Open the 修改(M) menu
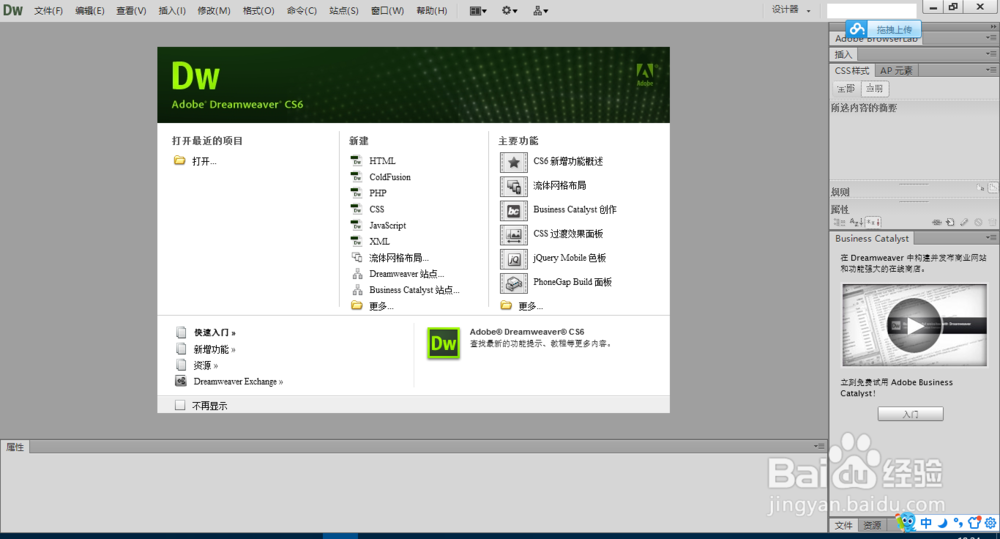Screen dimensions: 1000x539 coord(214,11)
